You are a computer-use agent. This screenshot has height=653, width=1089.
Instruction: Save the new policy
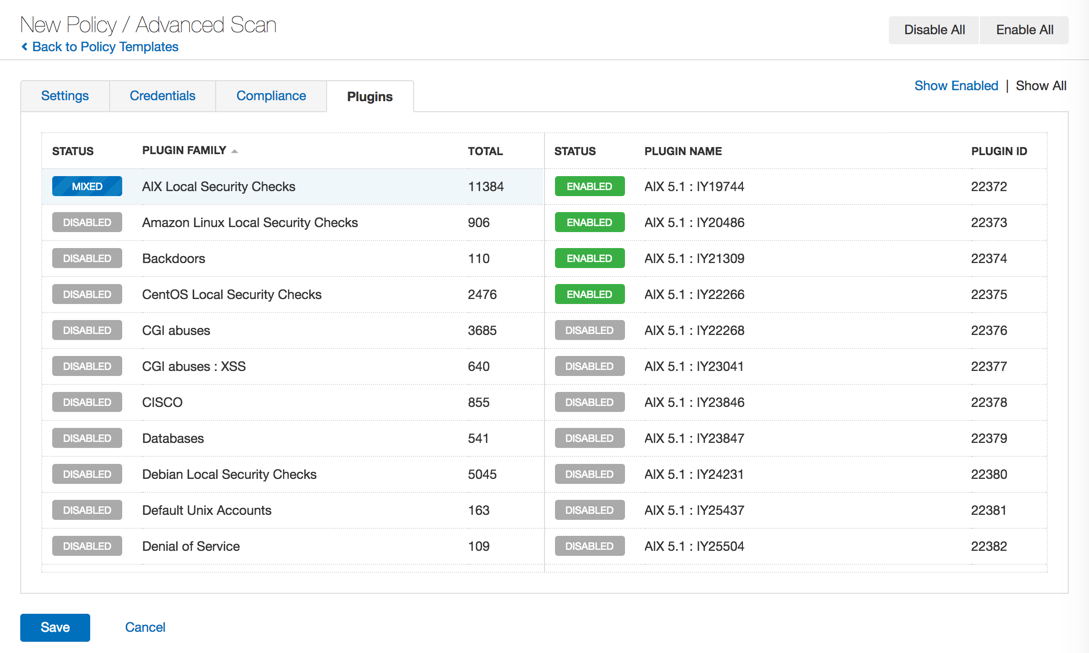pos(55,627)
